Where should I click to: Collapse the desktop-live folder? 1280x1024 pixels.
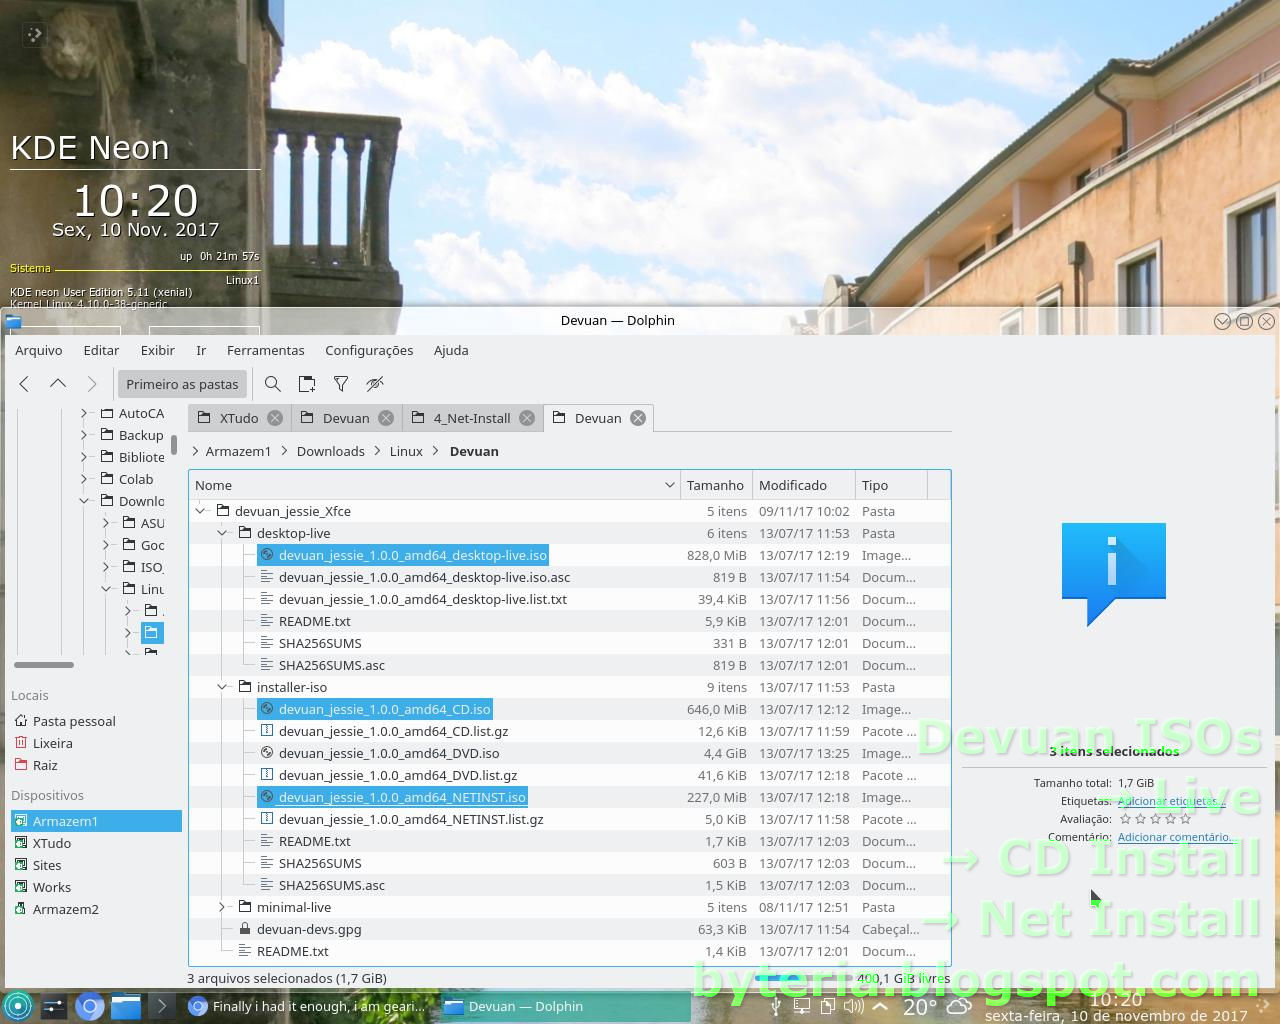pos(222,533)
